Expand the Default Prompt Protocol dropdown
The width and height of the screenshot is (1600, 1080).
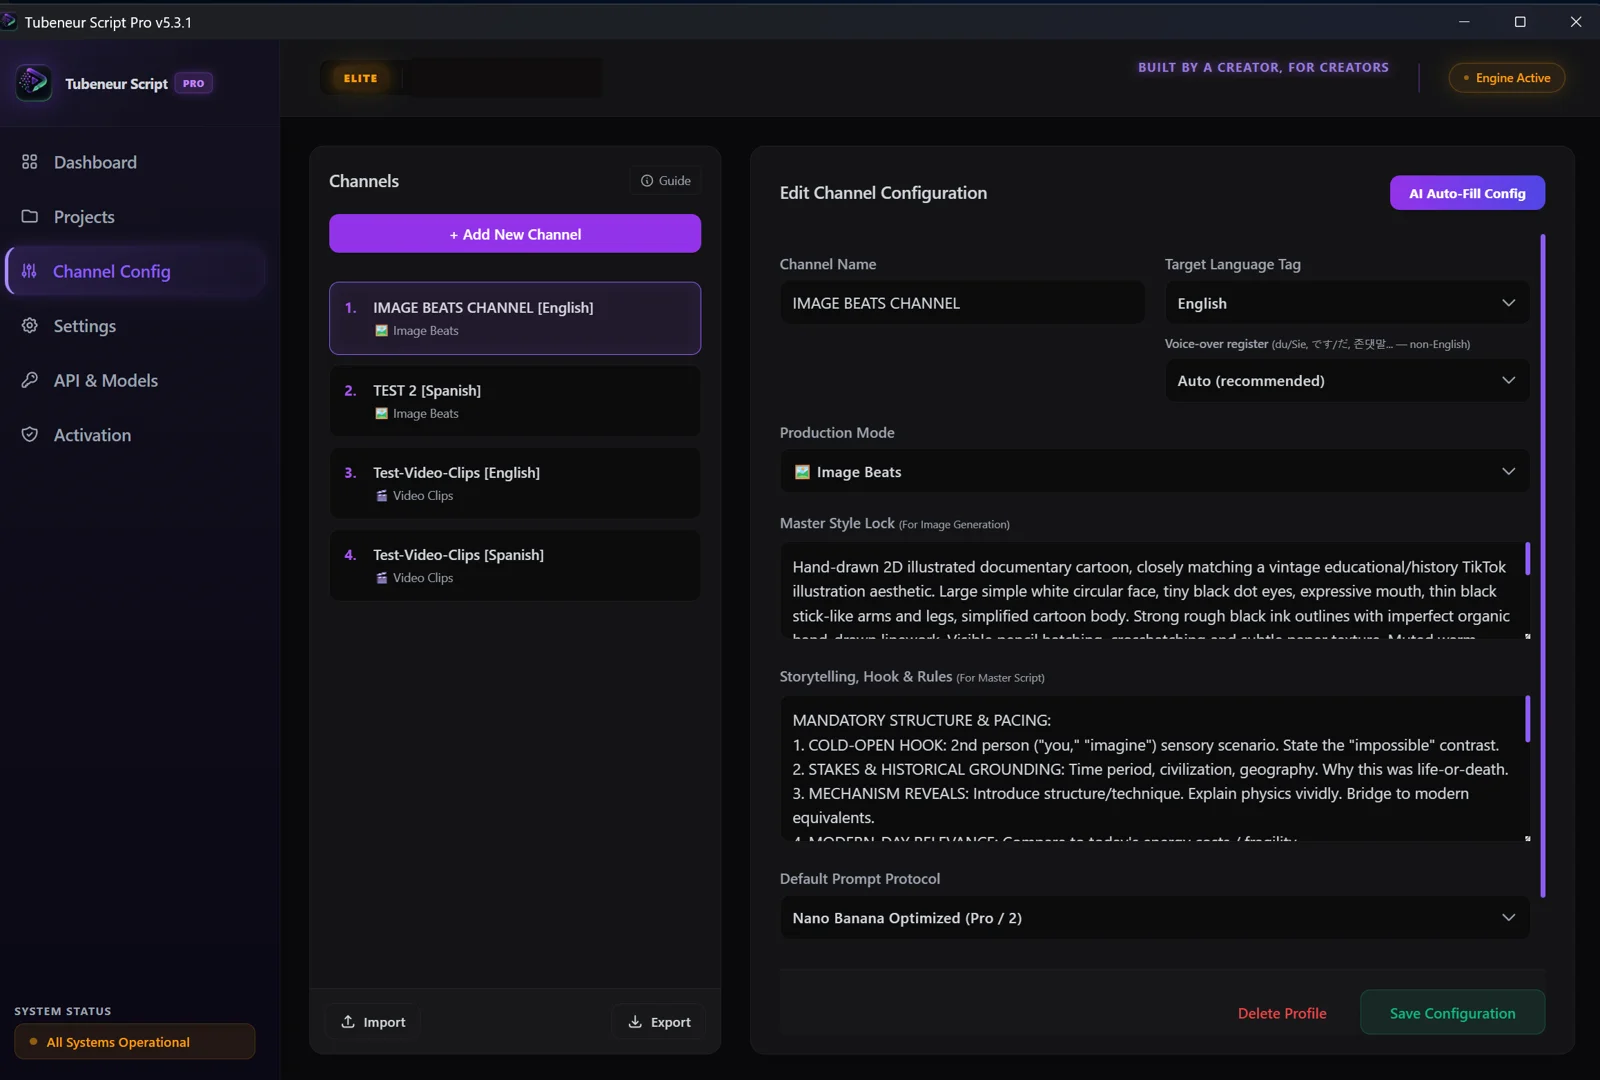pos(1155,918)
